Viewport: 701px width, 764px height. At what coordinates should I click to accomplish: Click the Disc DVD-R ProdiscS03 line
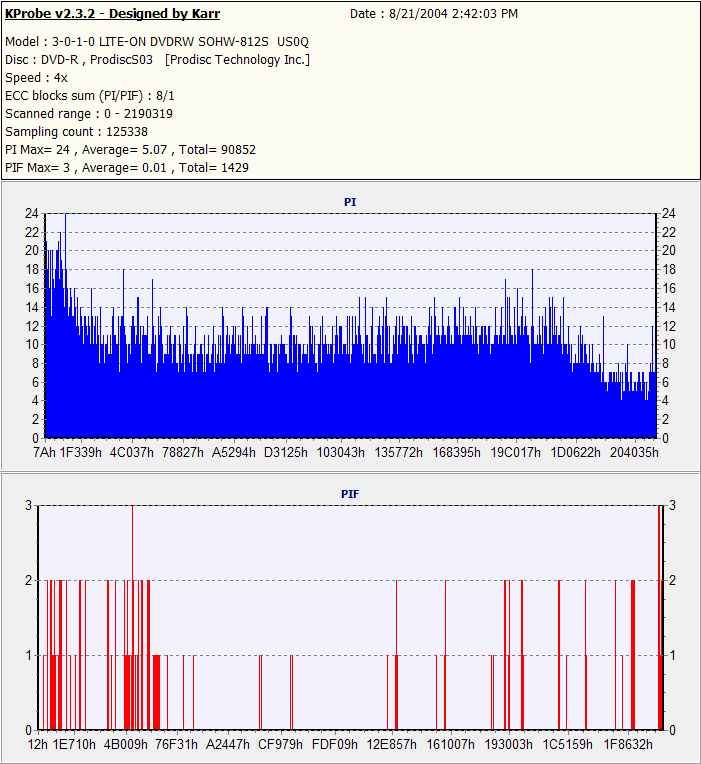click(157, 60)
